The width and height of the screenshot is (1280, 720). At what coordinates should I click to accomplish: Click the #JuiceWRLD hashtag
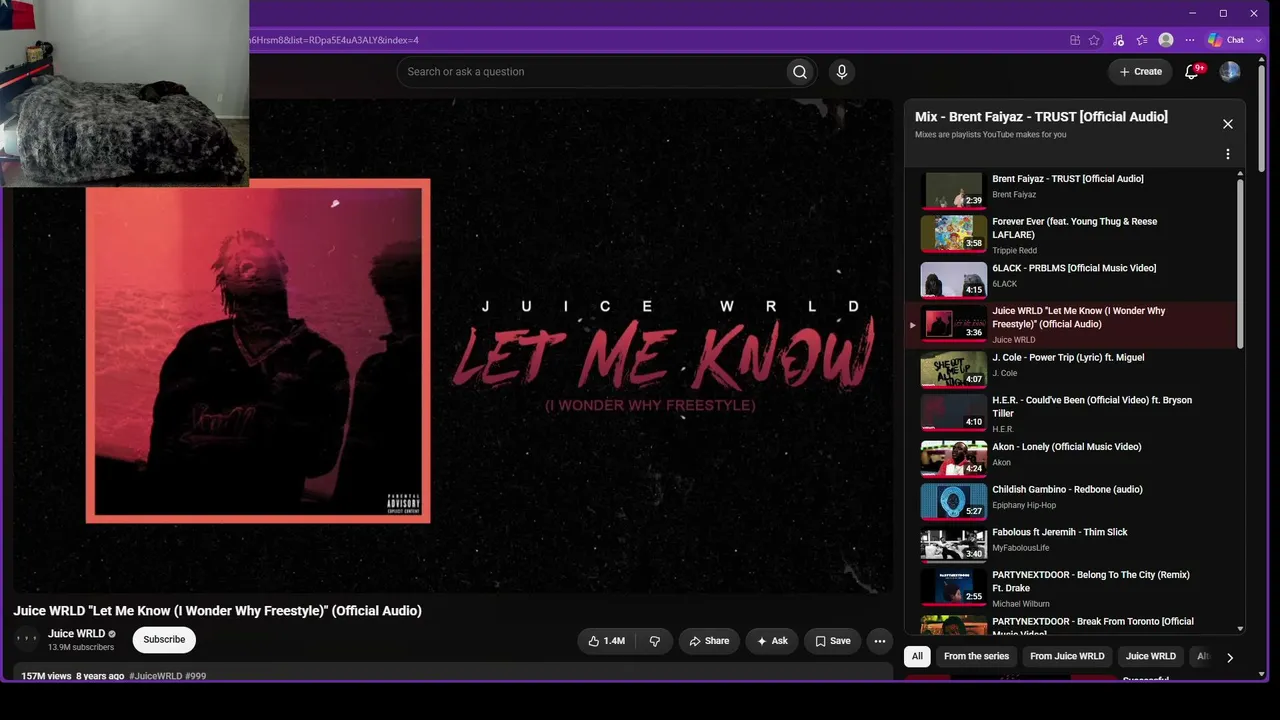(155, 677)
